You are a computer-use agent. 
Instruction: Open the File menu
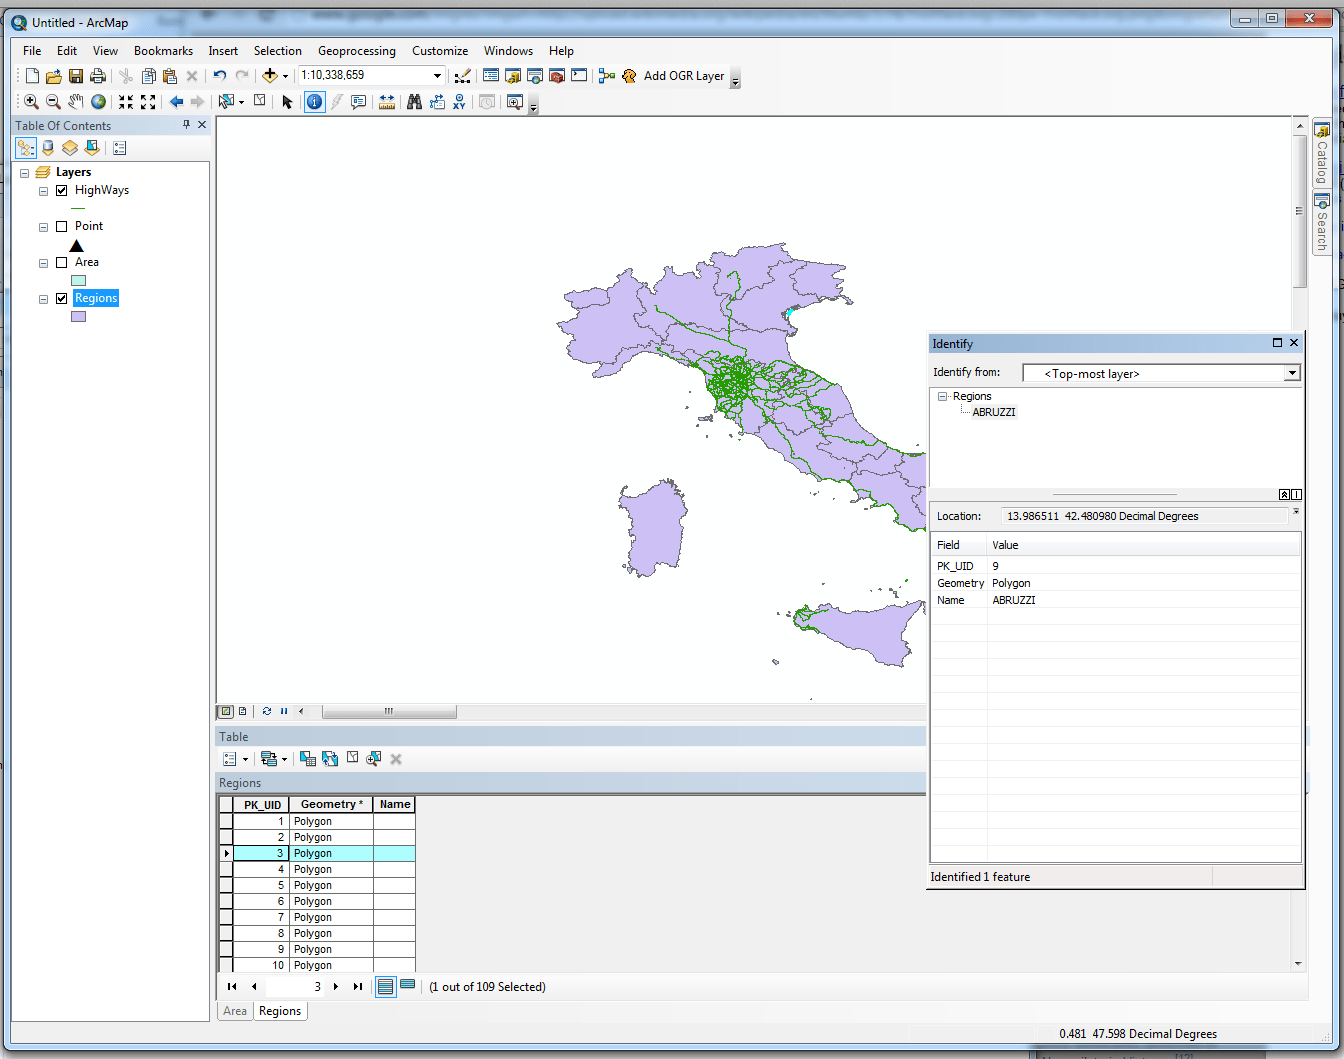click(x=32, y=51)
